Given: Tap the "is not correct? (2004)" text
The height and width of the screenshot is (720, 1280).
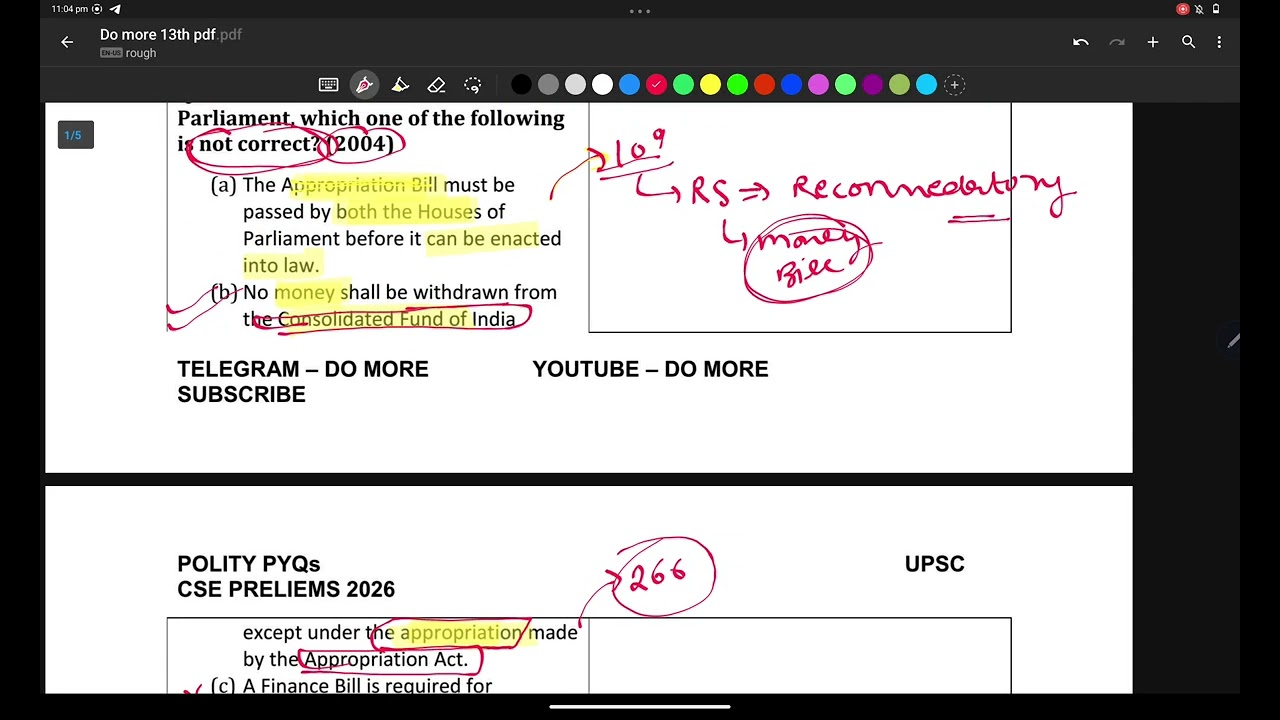Looking at the screenshot, I should click(286, 144).
